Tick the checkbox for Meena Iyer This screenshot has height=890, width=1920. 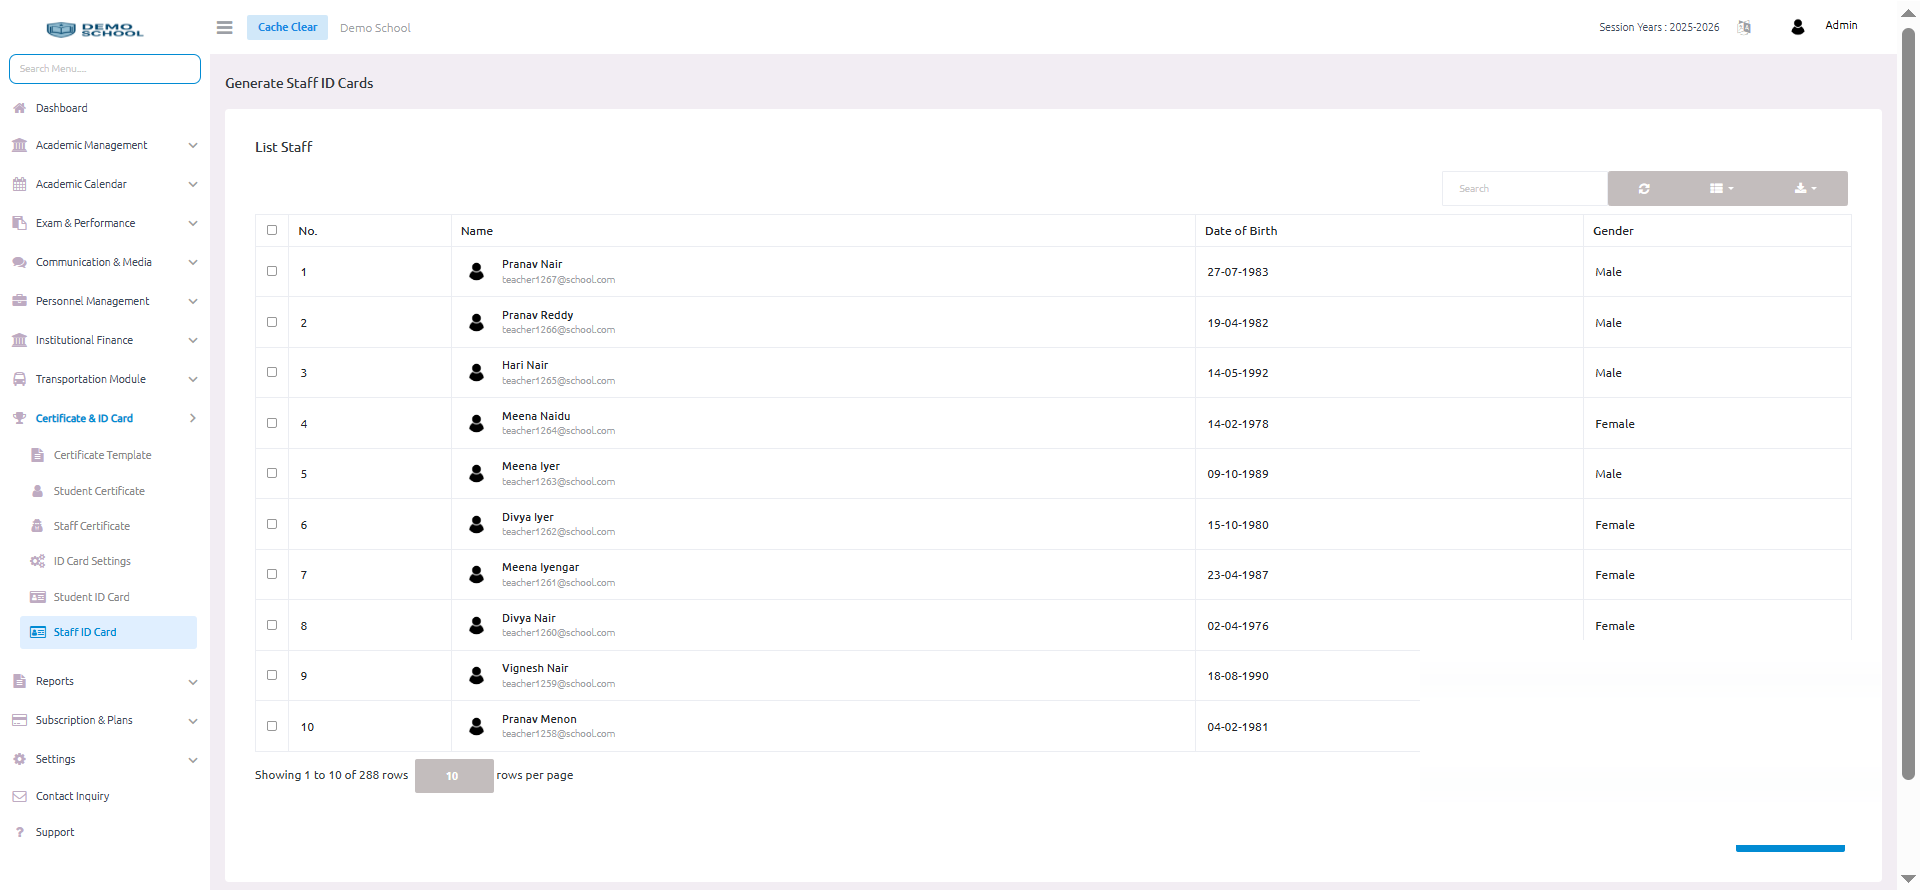(272, 473)
